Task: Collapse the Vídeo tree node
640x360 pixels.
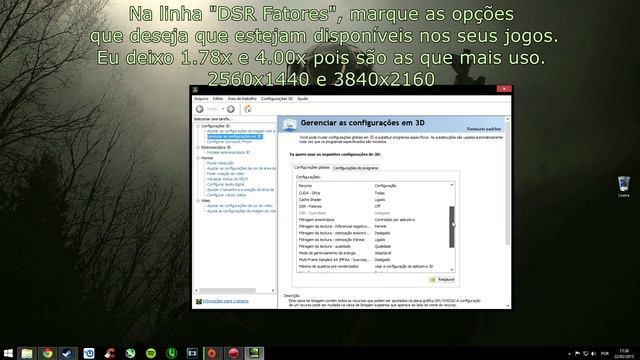Action: tap(198, 200)
